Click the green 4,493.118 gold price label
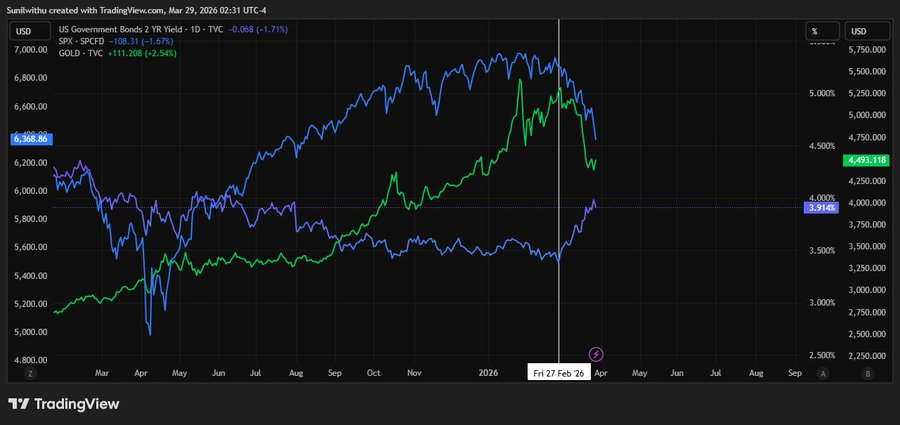Image resolution: width=900 pixels, height=425 pixels. pos(866,160)
